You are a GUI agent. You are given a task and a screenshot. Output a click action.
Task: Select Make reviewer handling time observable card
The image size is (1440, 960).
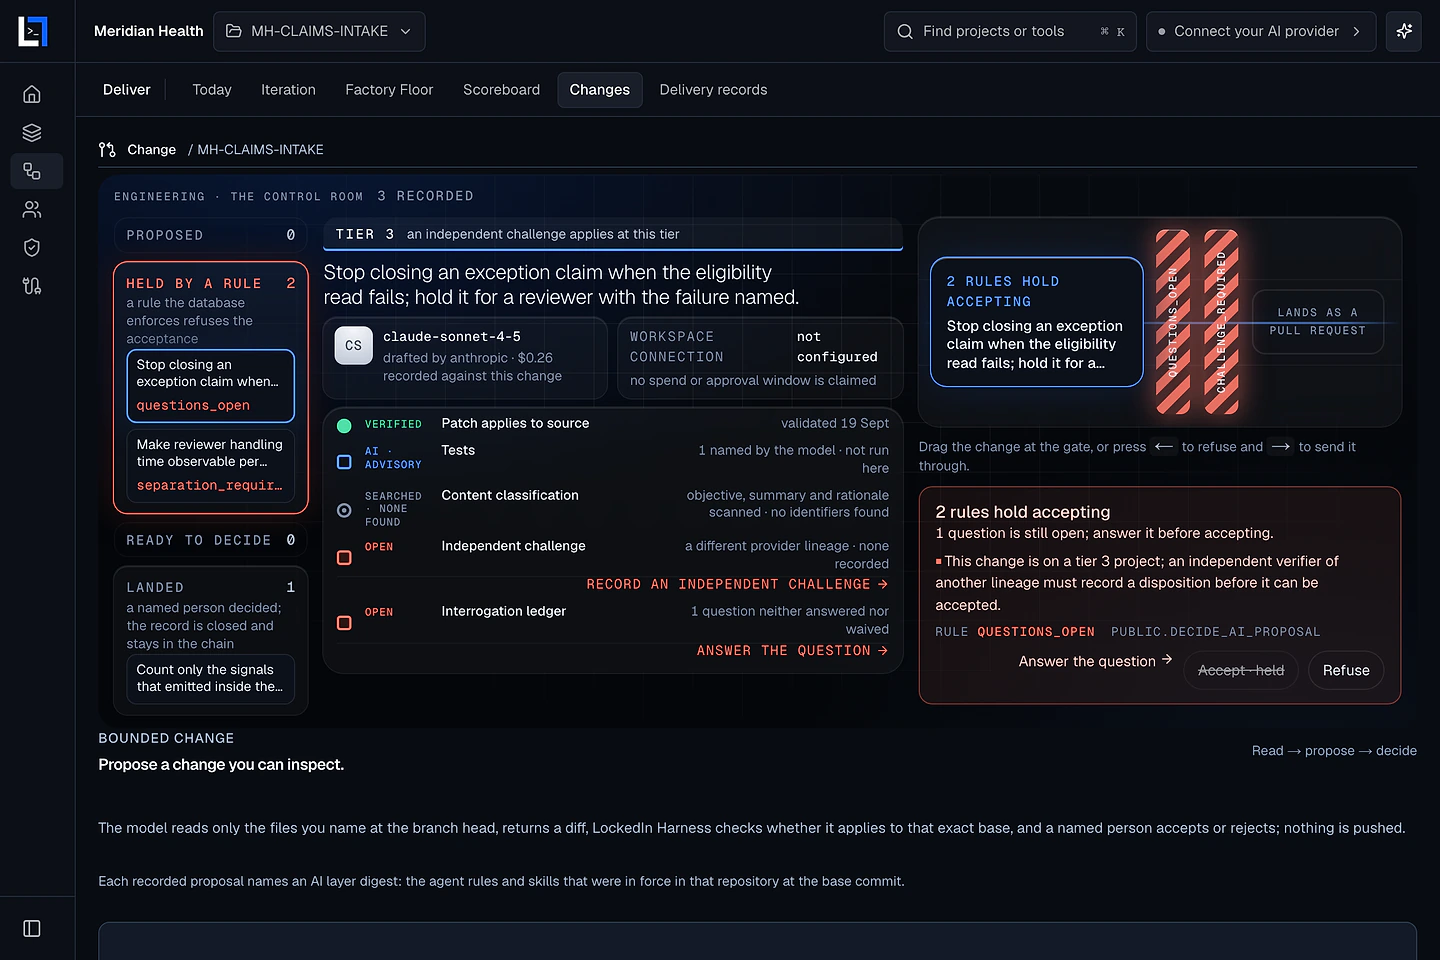click(211, 465)
